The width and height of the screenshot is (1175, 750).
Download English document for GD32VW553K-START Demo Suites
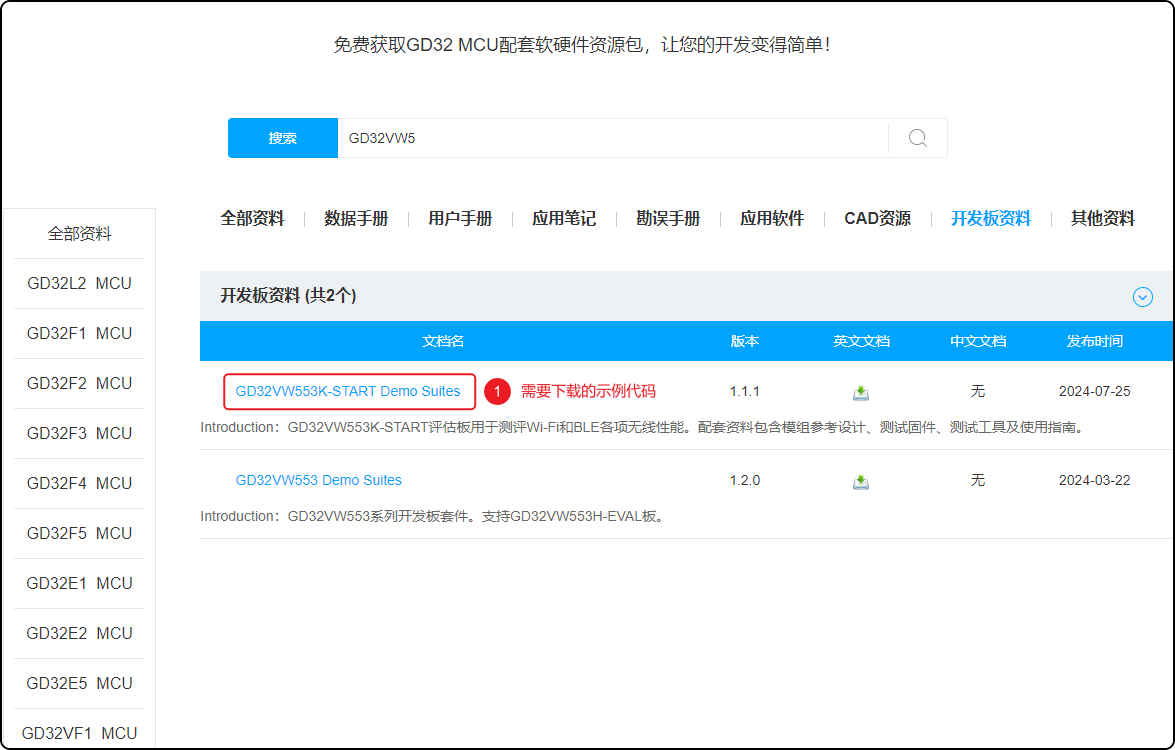(861, 392)
